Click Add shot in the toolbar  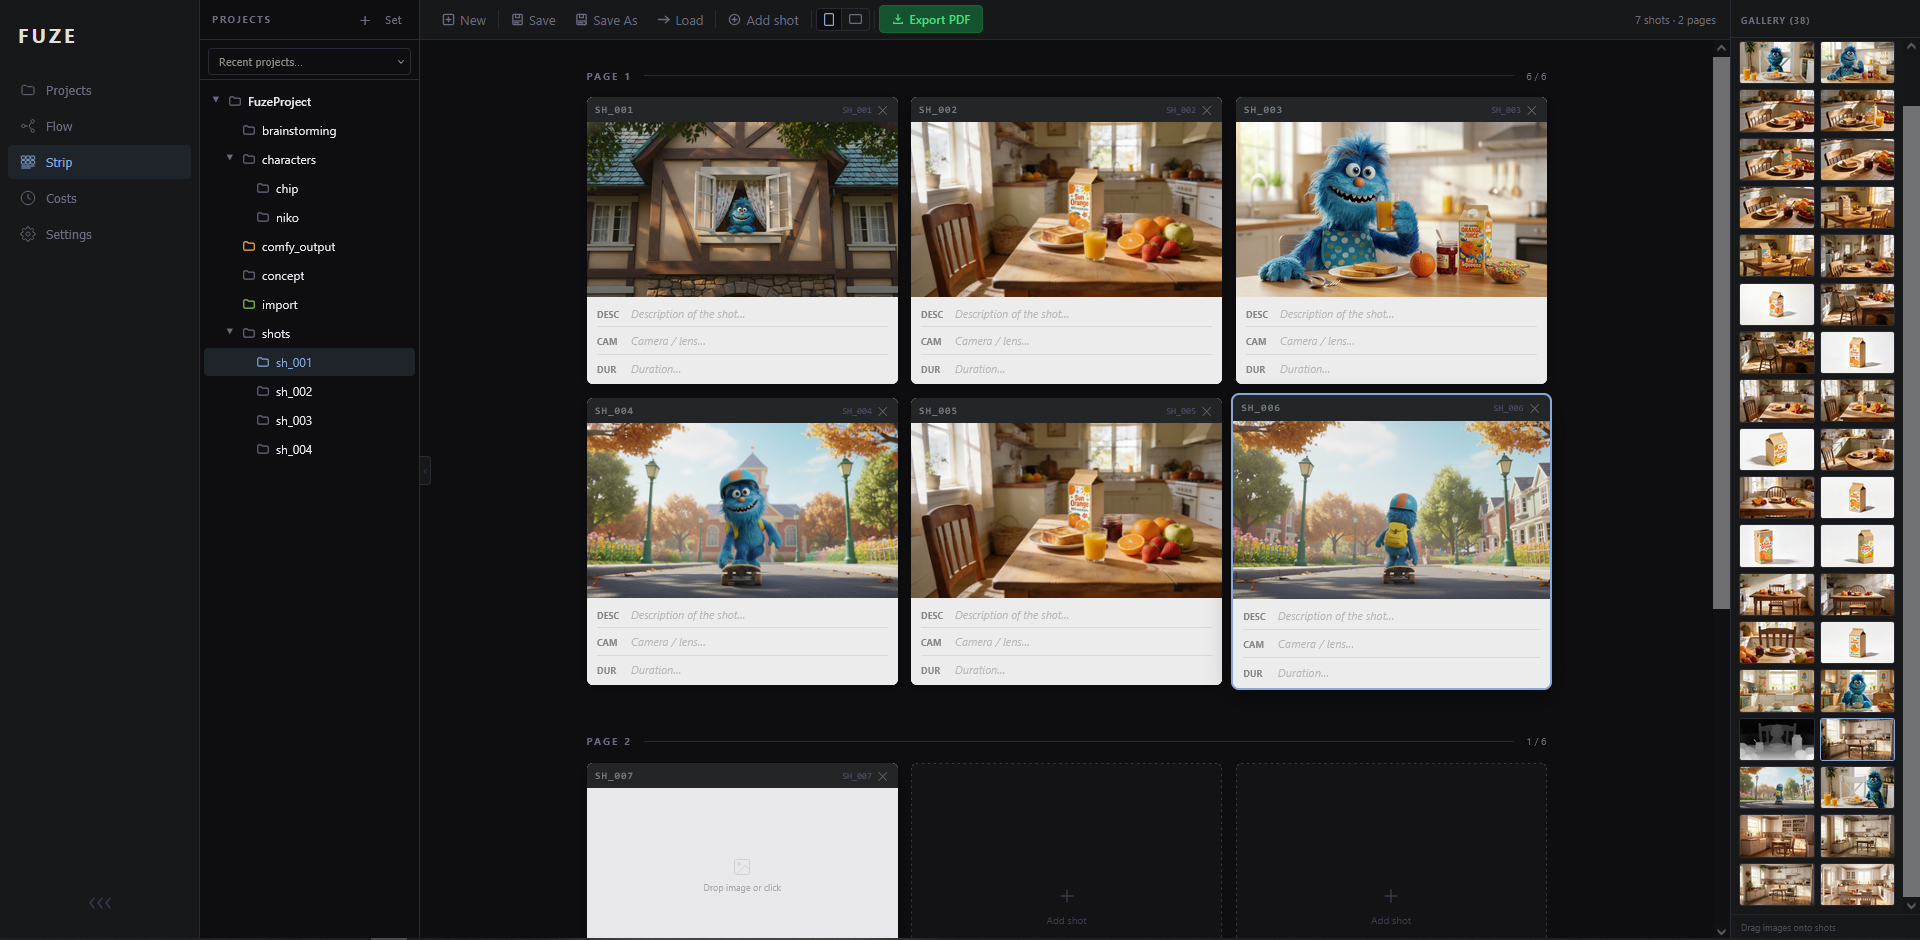point(763,20)
